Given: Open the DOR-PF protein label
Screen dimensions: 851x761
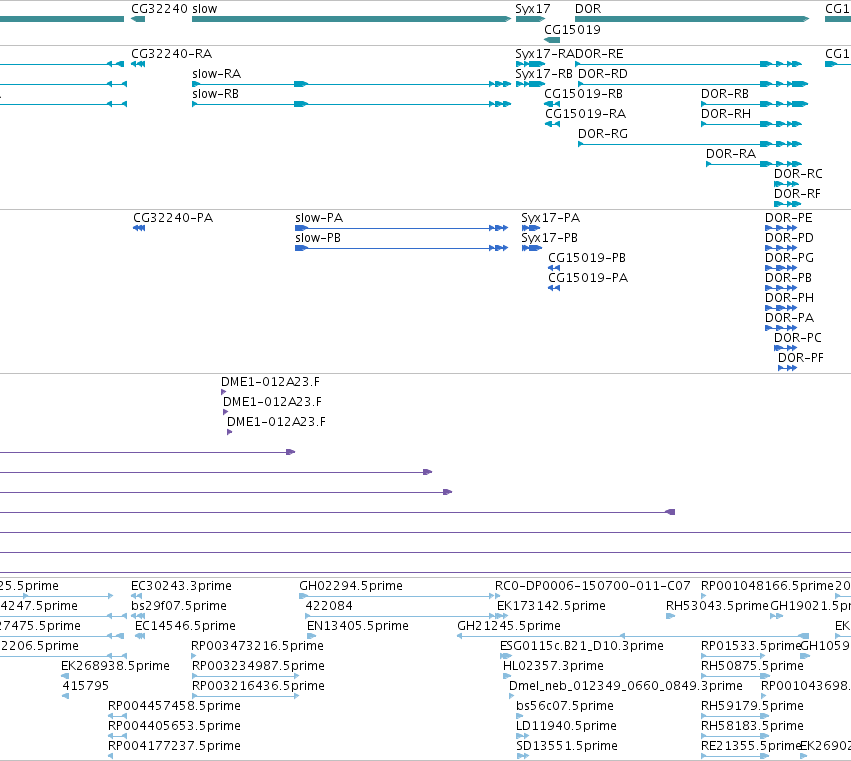Looking at the screenshot, I should click(801, 359).
